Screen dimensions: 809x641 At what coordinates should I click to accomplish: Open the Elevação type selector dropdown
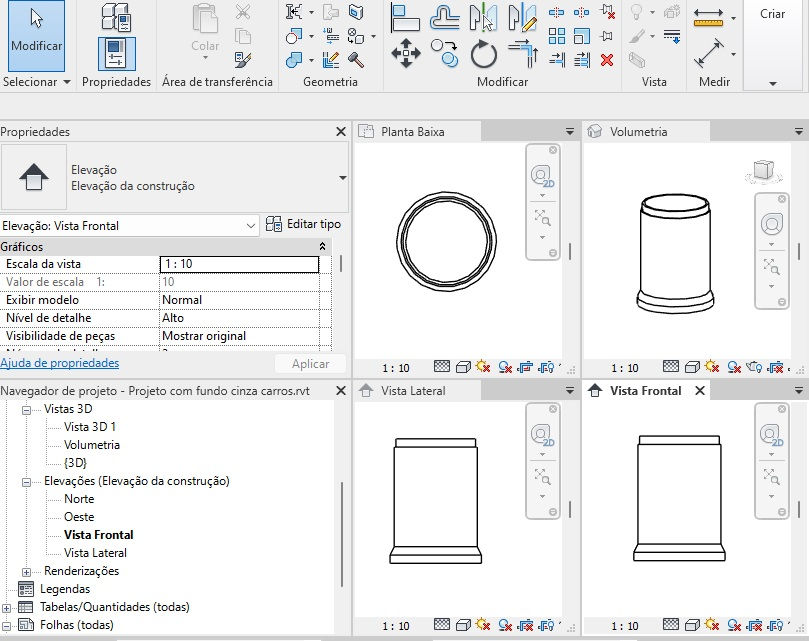pos(343,178)
